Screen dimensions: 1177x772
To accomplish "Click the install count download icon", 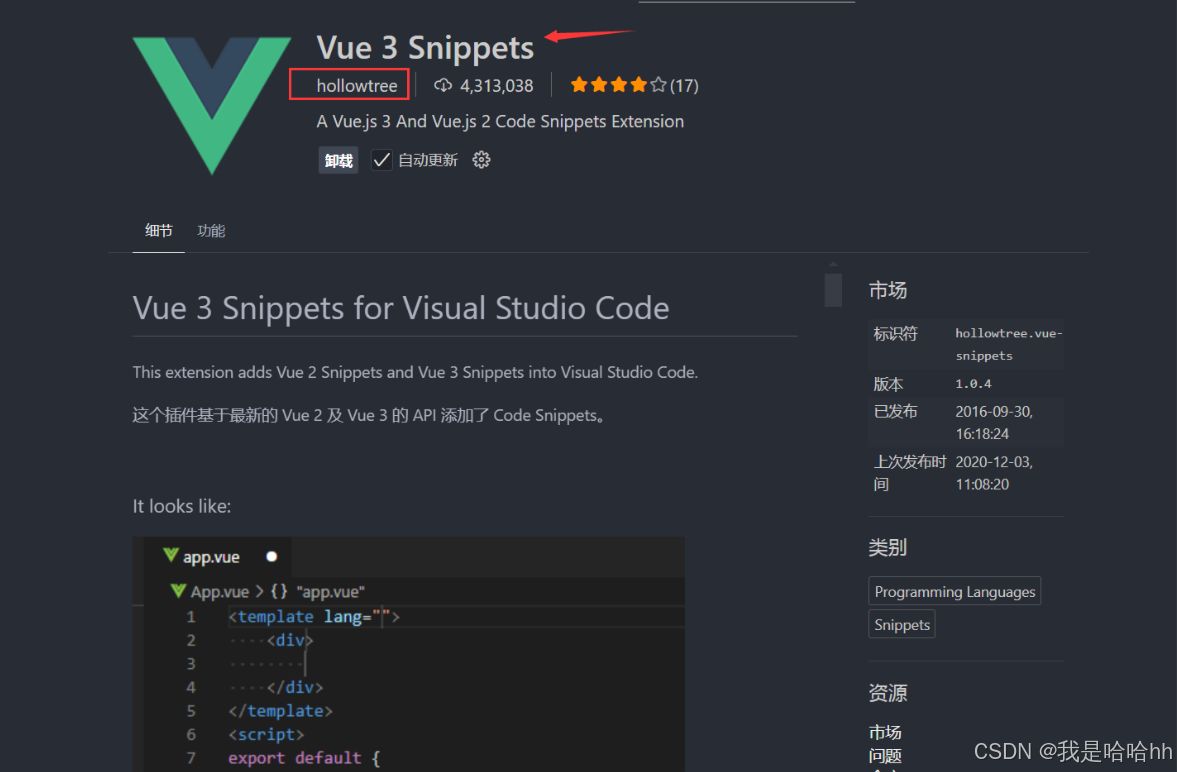I will click(443, 86).
